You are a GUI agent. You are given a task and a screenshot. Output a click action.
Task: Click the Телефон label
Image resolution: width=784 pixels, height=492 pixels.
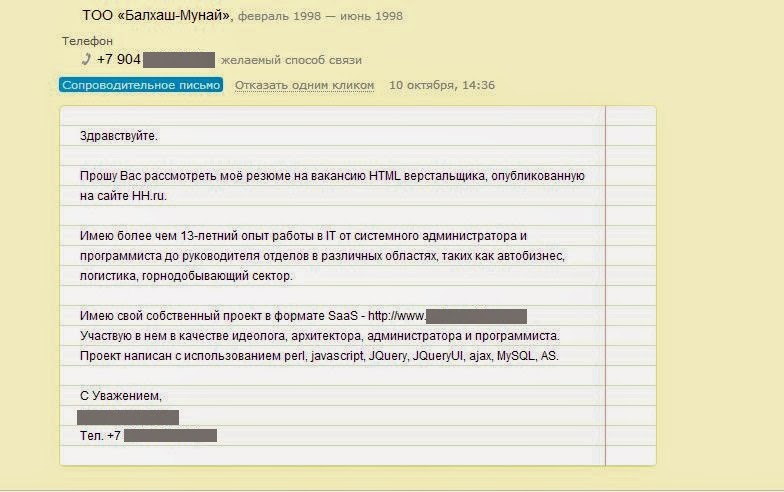click(x=88, y=41)
